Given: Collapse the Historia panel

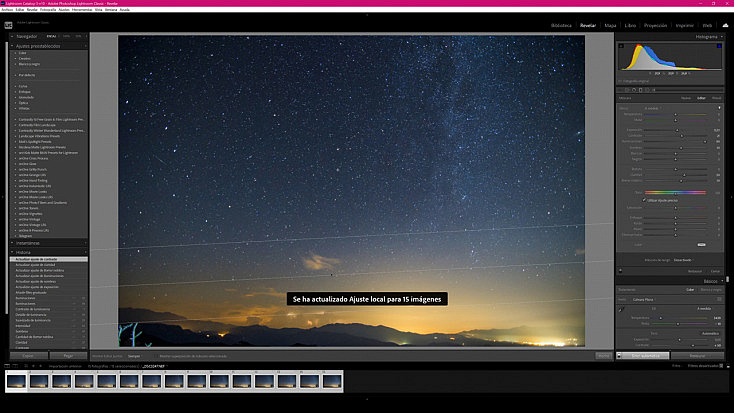Looking at the screenshot, I should pyautogui.click(x=12, y=252).
